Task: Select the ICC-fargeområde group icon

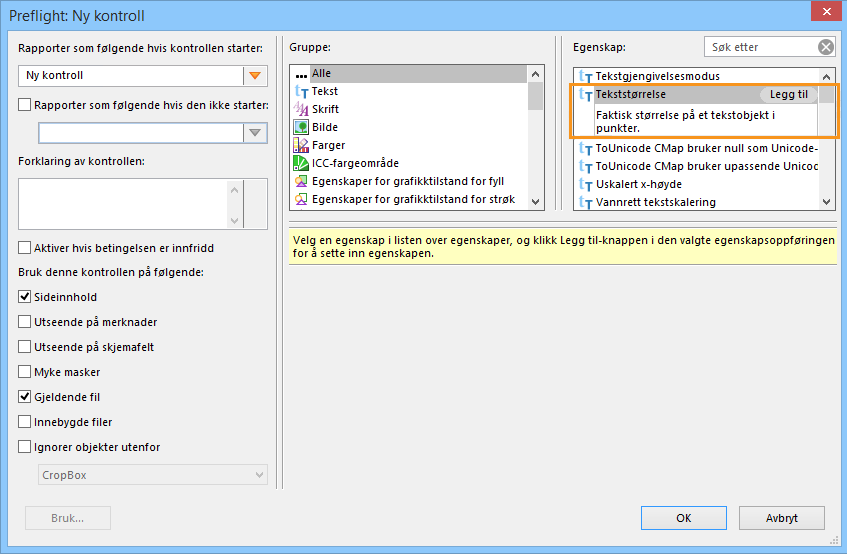Action: click(x=301, y=163)
